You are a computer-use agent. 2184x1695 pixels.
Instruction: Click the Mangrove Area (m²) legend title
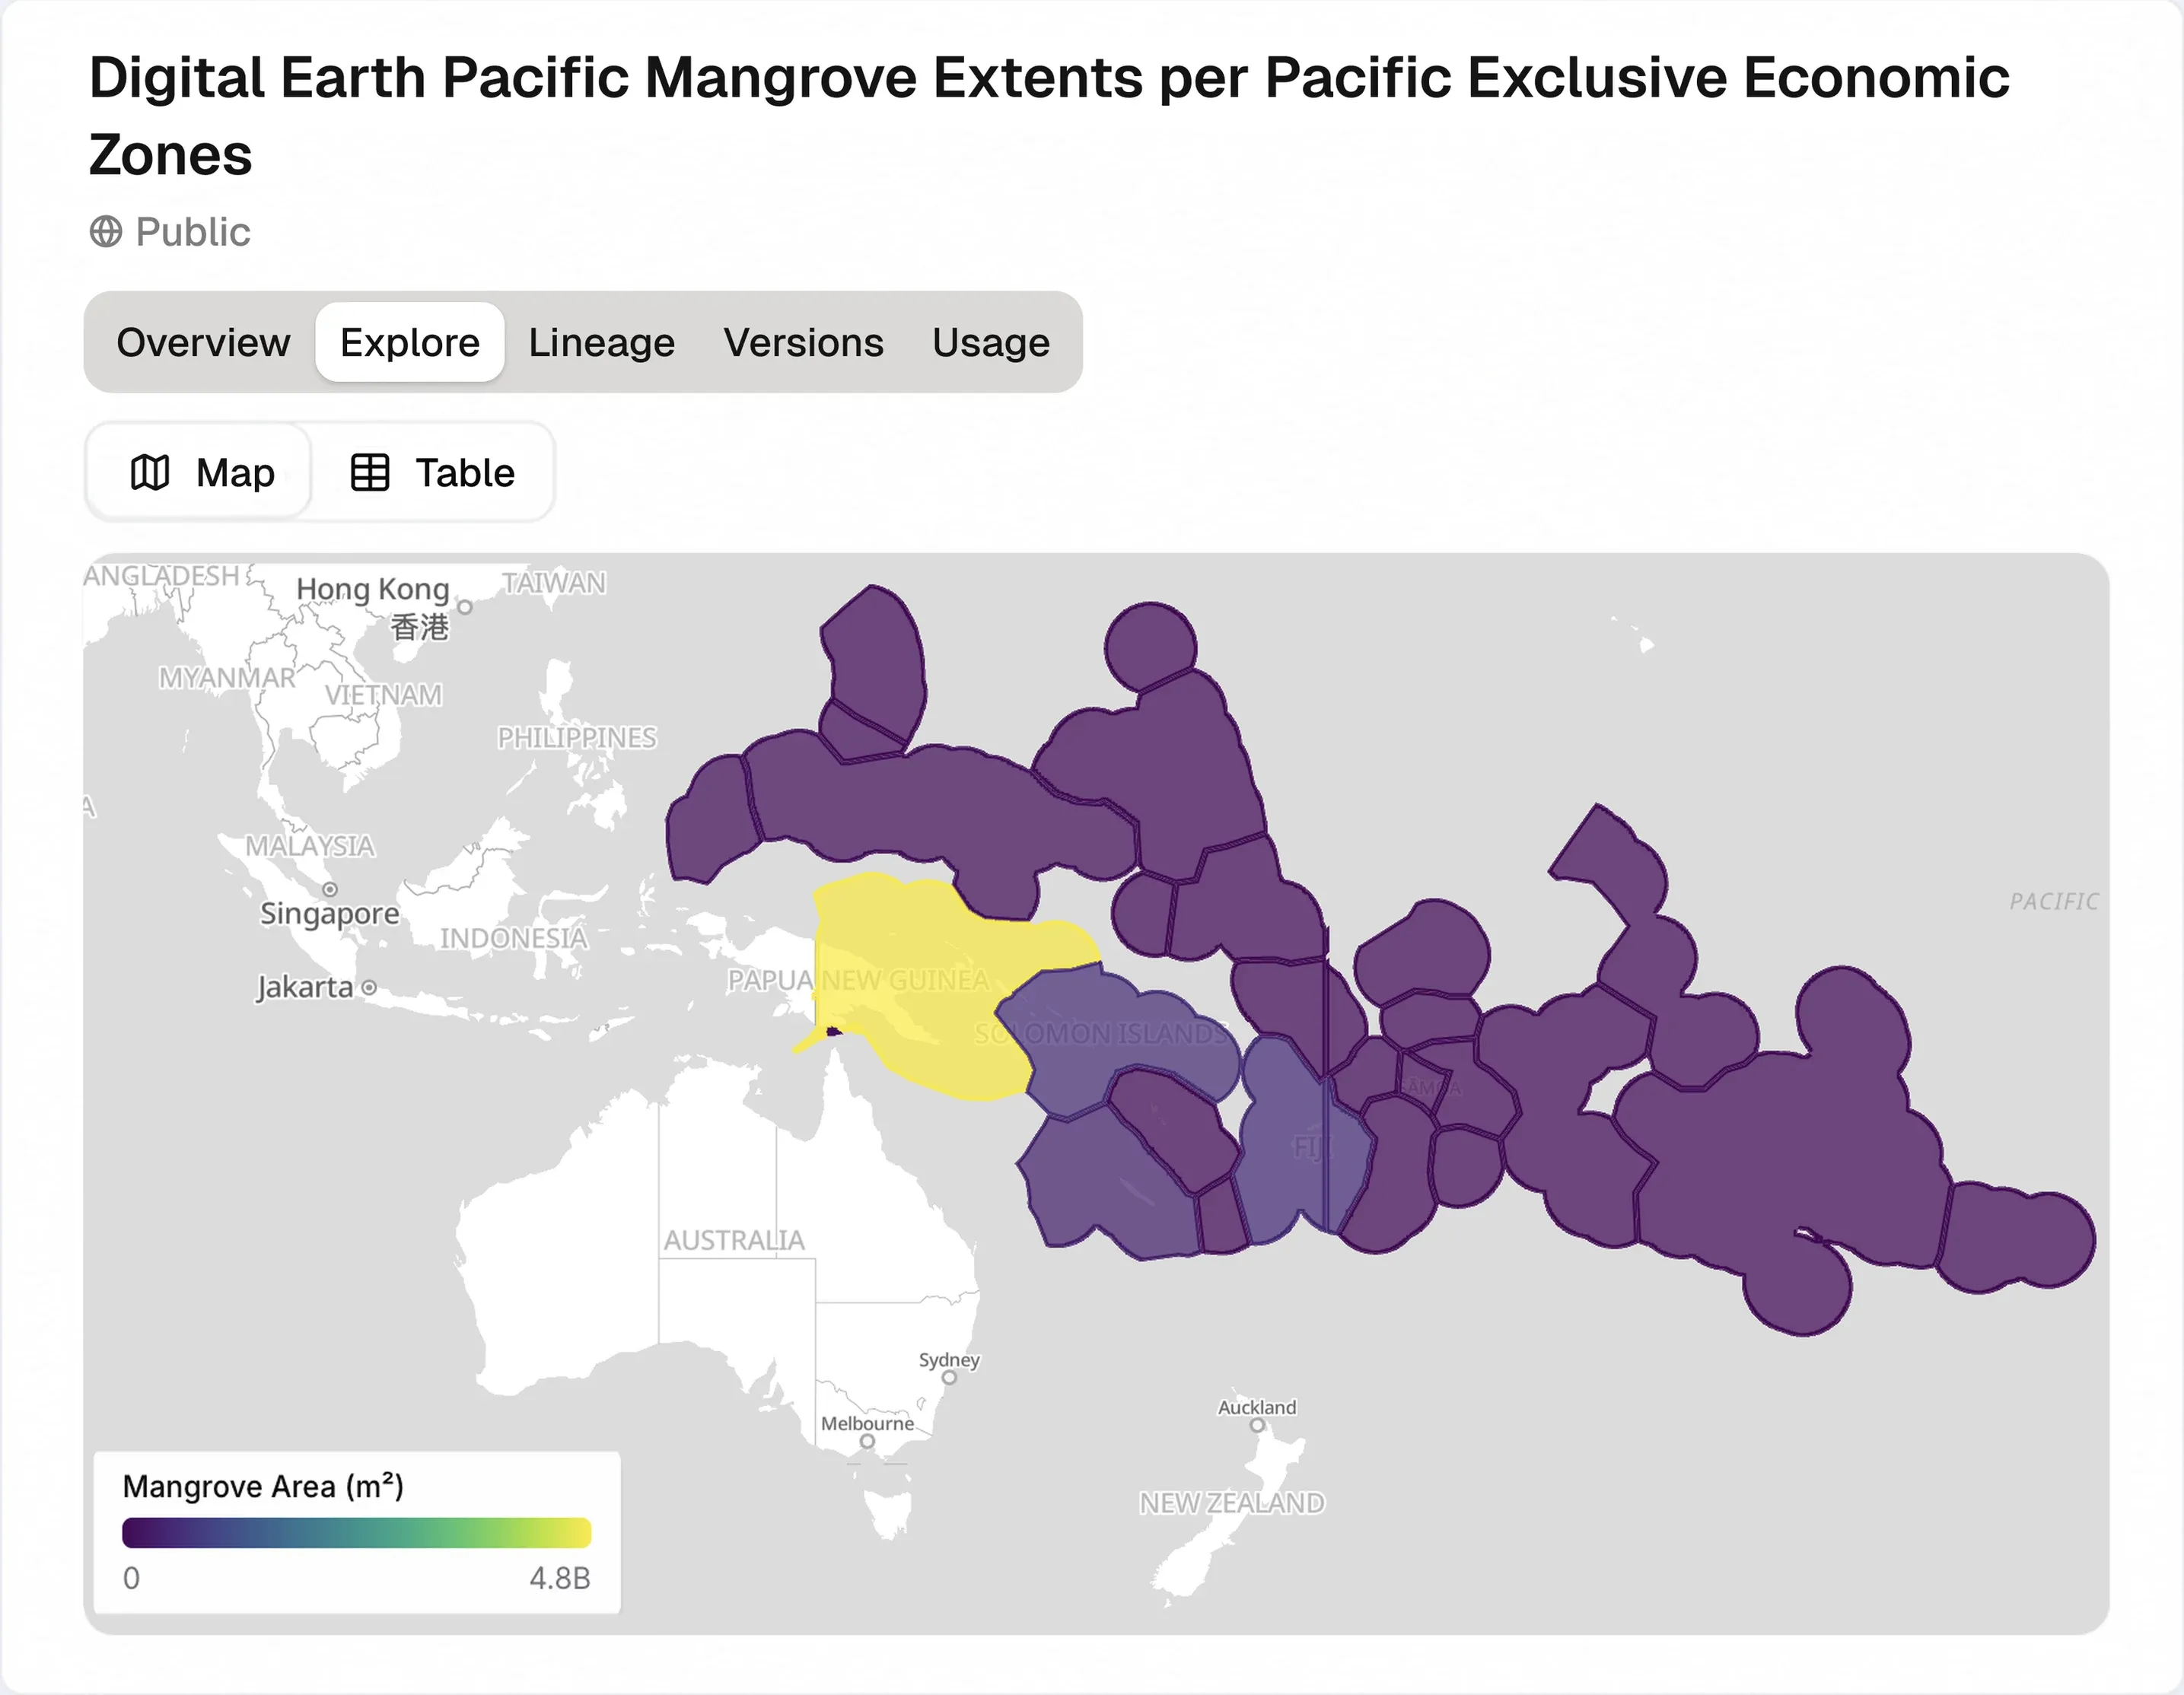point(263,1486)
